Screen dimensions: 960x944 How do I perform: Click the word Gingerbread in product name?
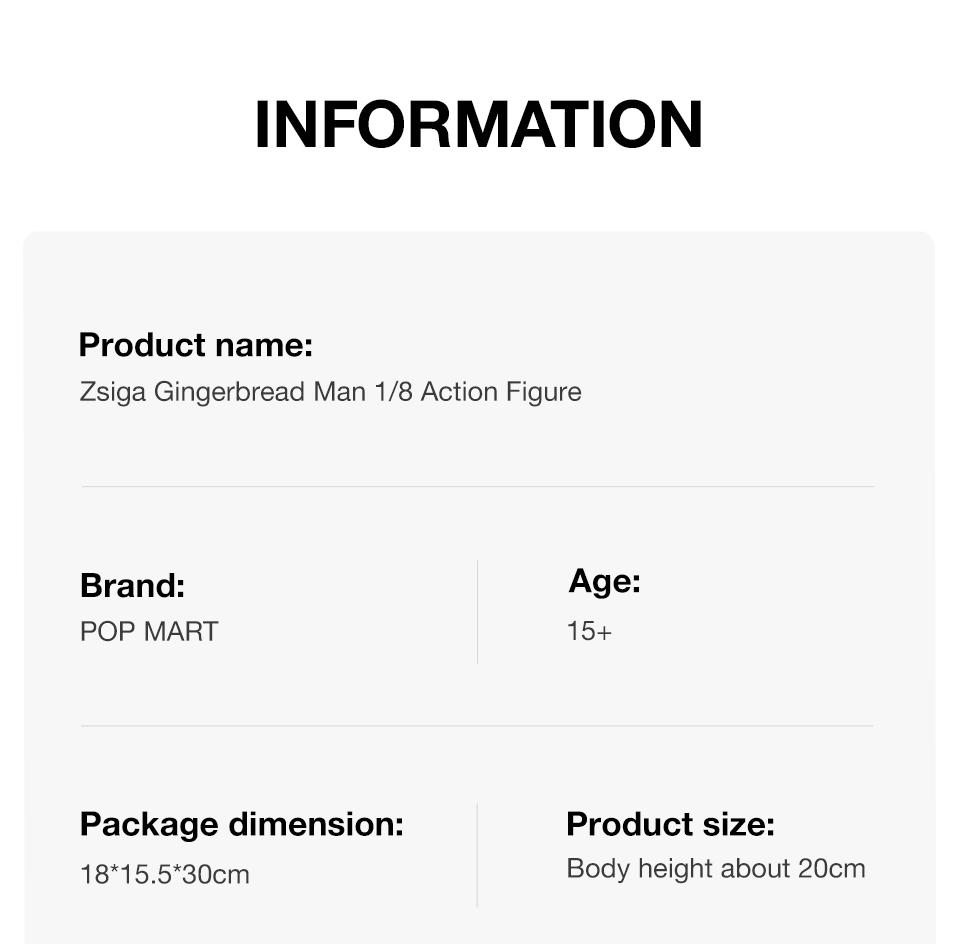229,392
